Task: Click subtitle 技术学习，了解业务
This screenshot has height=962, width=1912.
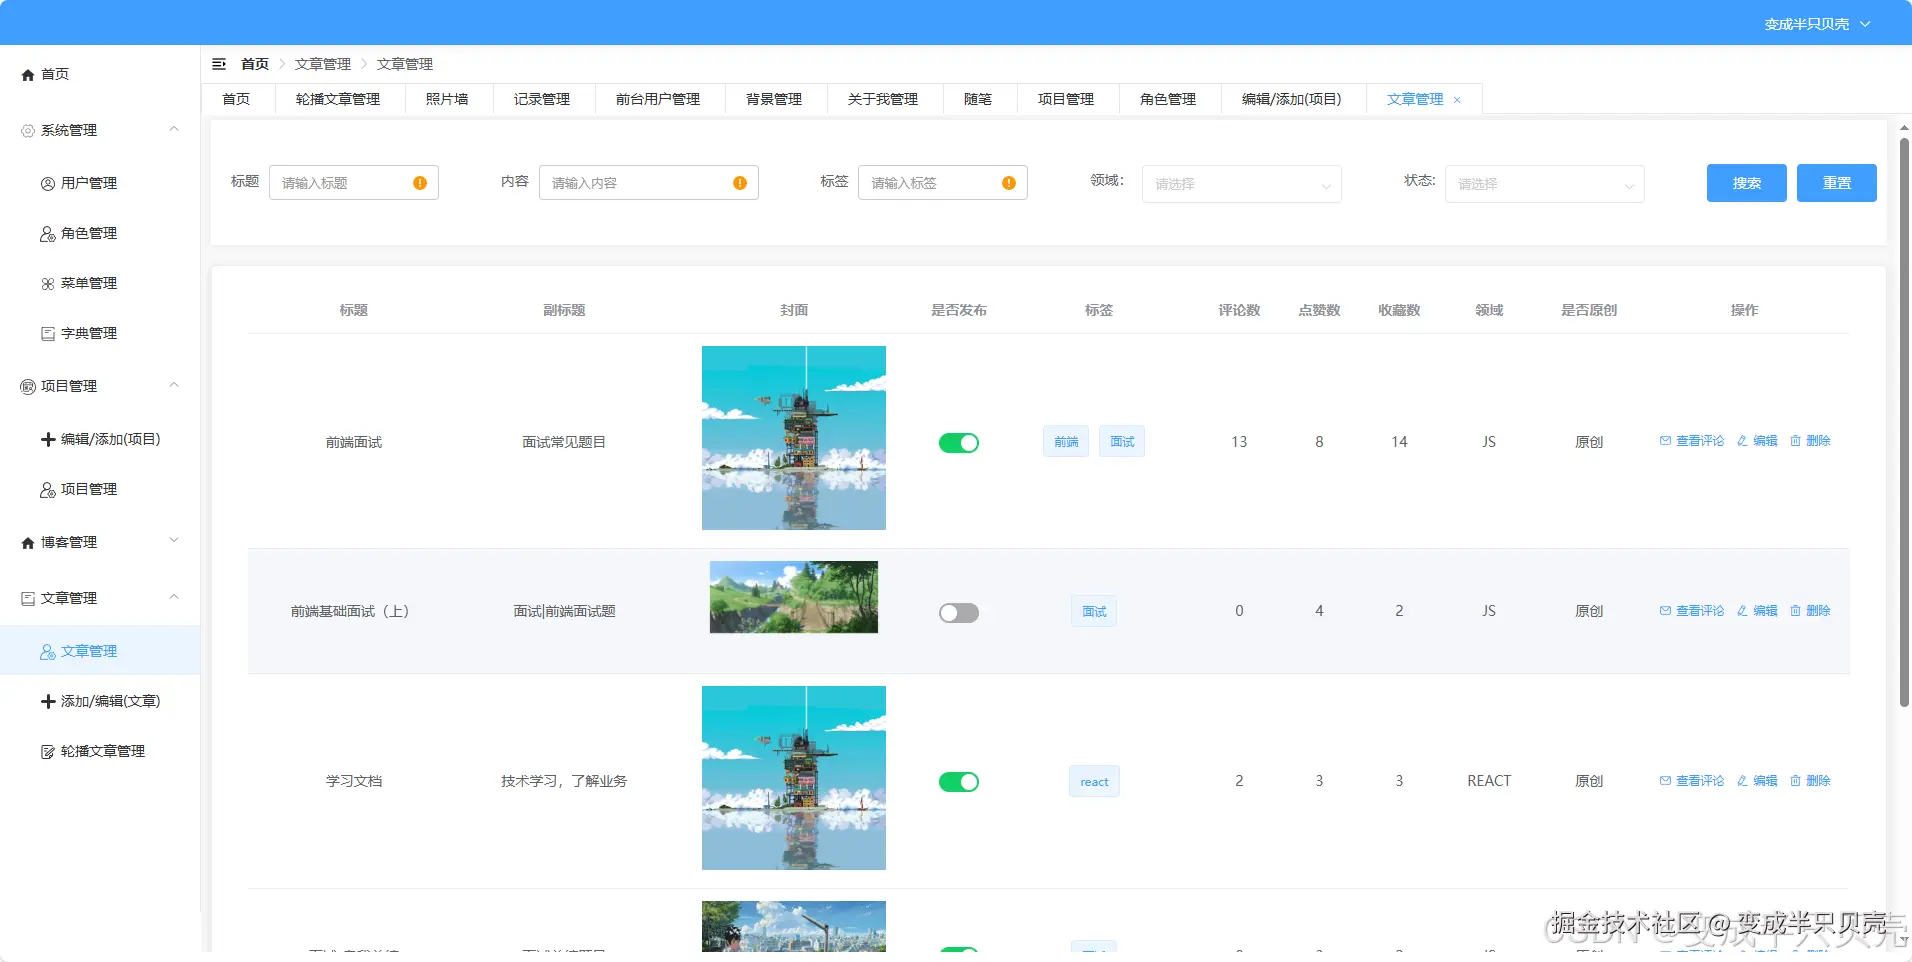Action: point(564,781)
